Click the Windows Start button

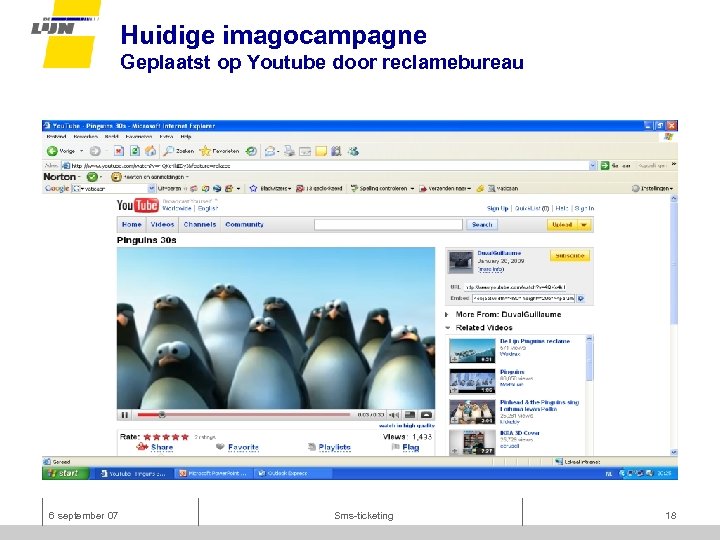tap(65, 473)
